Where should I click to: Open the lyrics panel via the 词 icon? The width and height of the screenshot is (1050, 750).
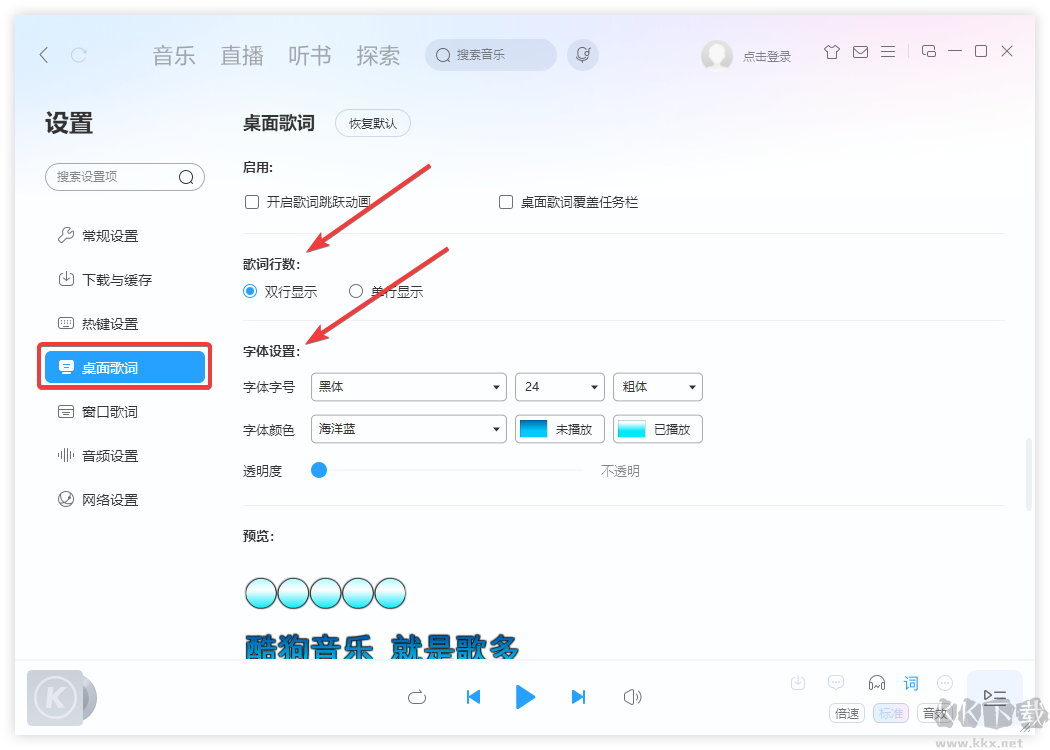[911, 682]
